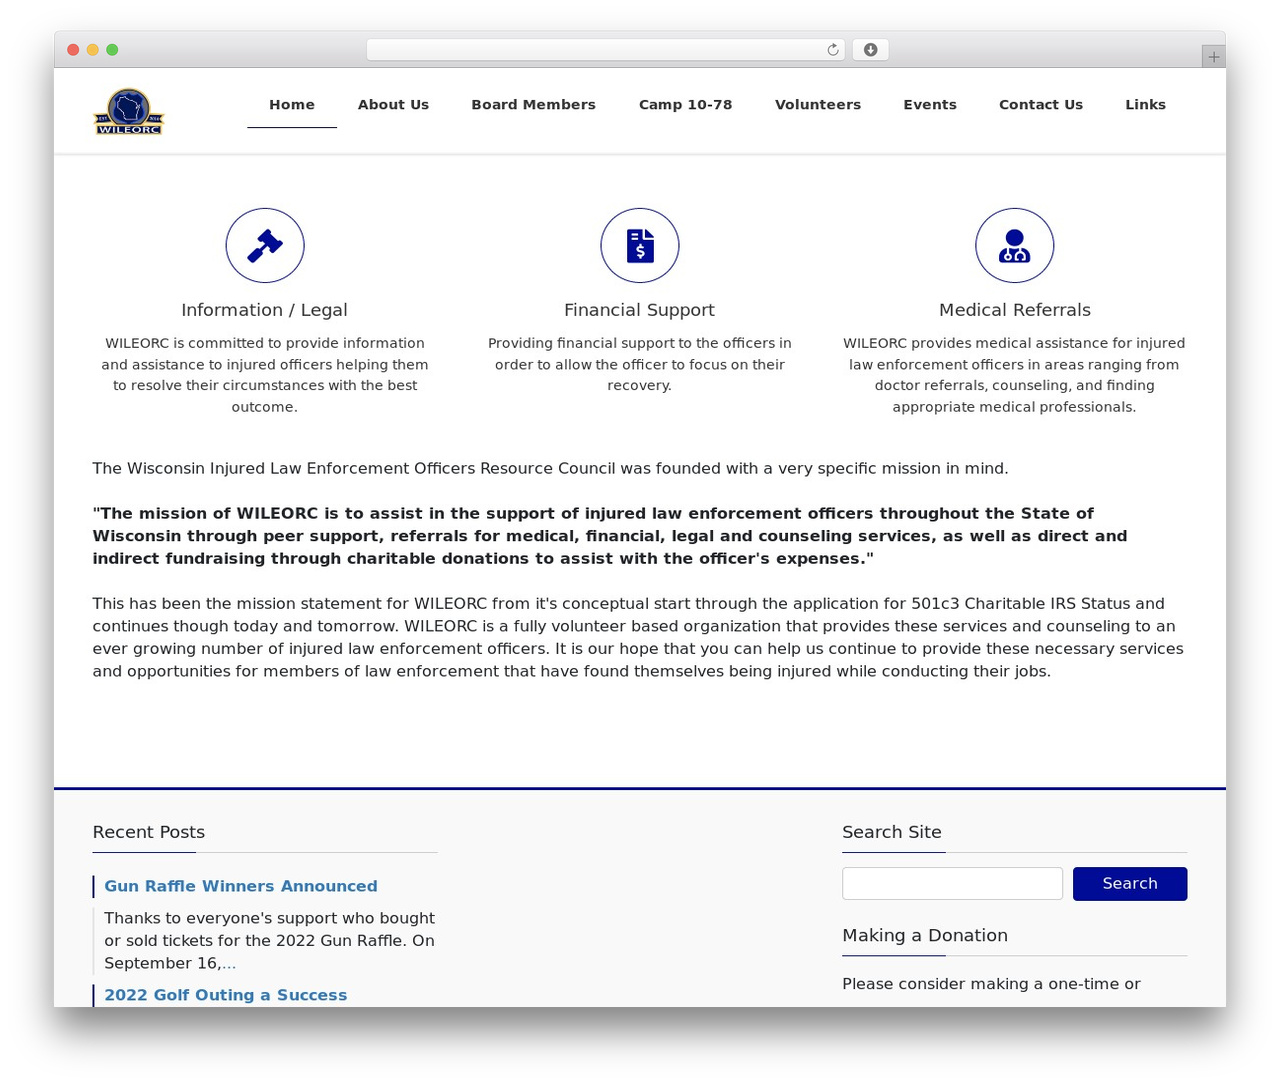Open the Events page
Viewport: 1280px width, 1084px height.
[x=930, y=104]
